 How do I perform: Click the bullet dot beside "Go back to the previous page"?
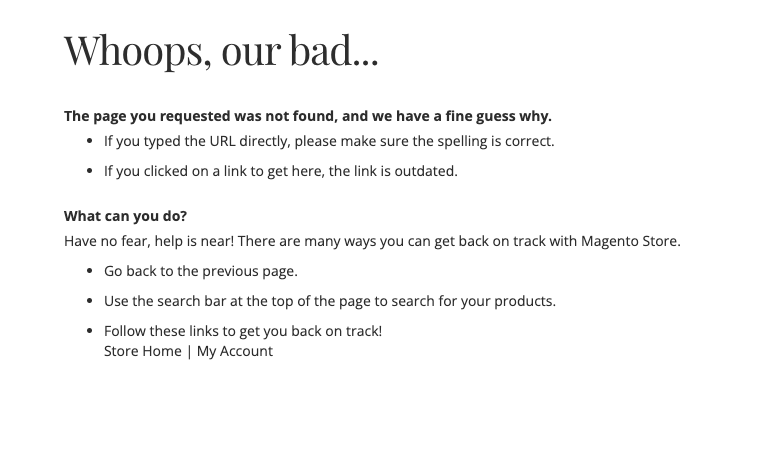tap(91, 271)
